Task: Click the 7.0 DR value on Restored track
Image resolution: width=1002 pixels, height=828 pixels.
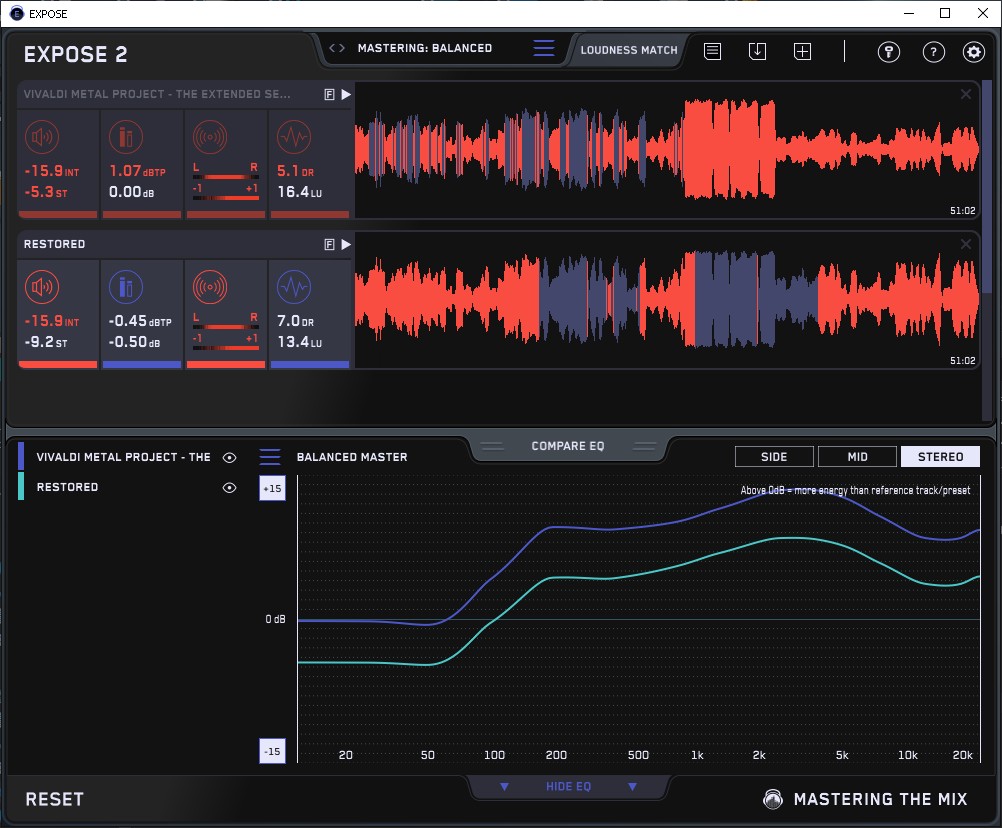Action: click(295, 321)
